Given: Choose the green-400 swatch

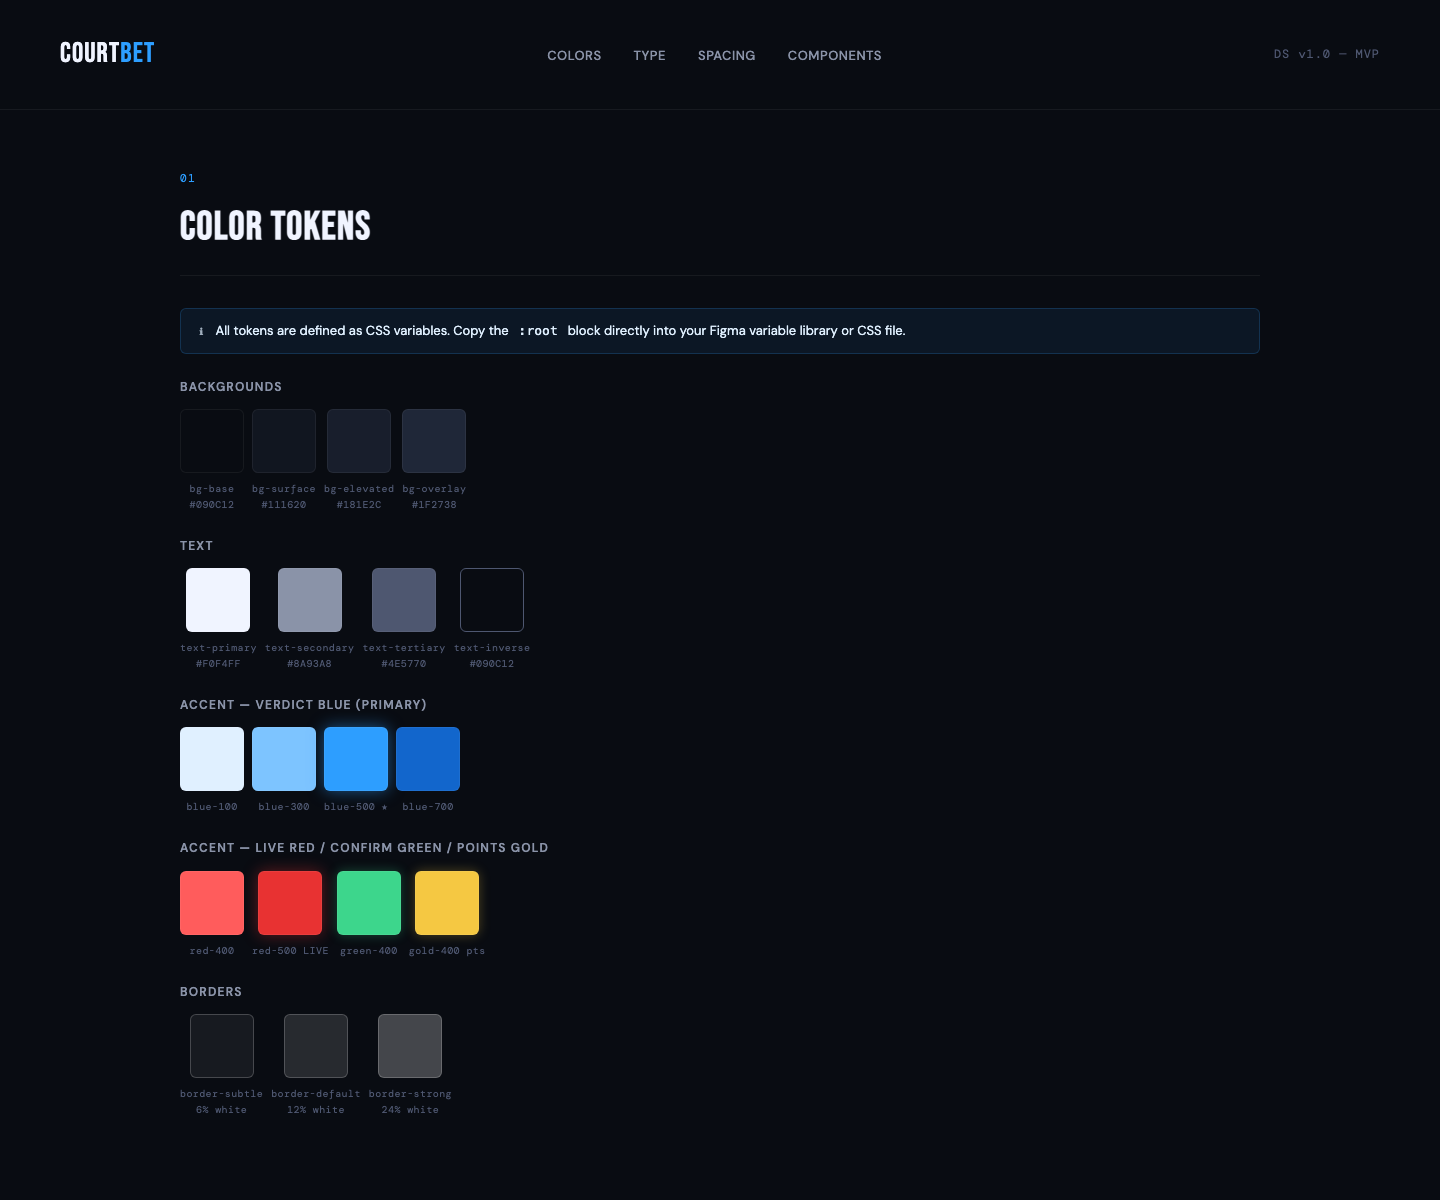Looking at the screenshot, I should tap(369, 903).
